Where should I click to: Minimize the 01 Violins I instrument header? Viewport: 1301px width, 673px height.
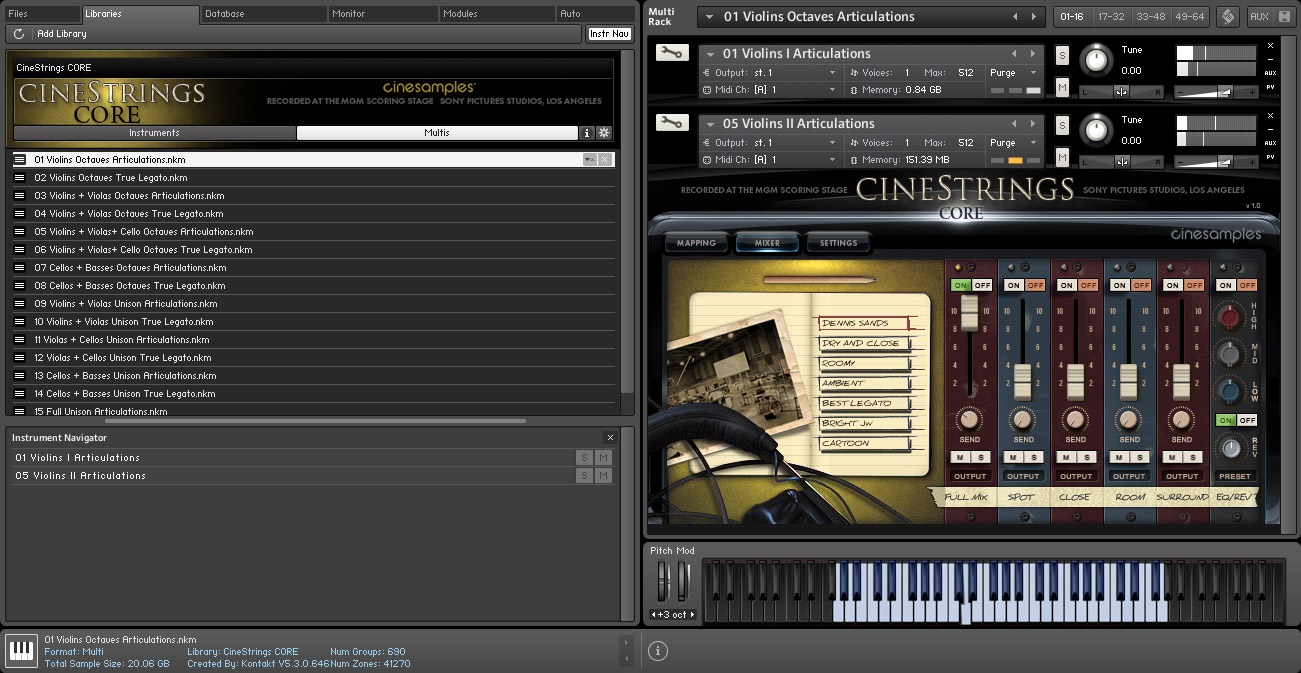tap(1270, 59)
